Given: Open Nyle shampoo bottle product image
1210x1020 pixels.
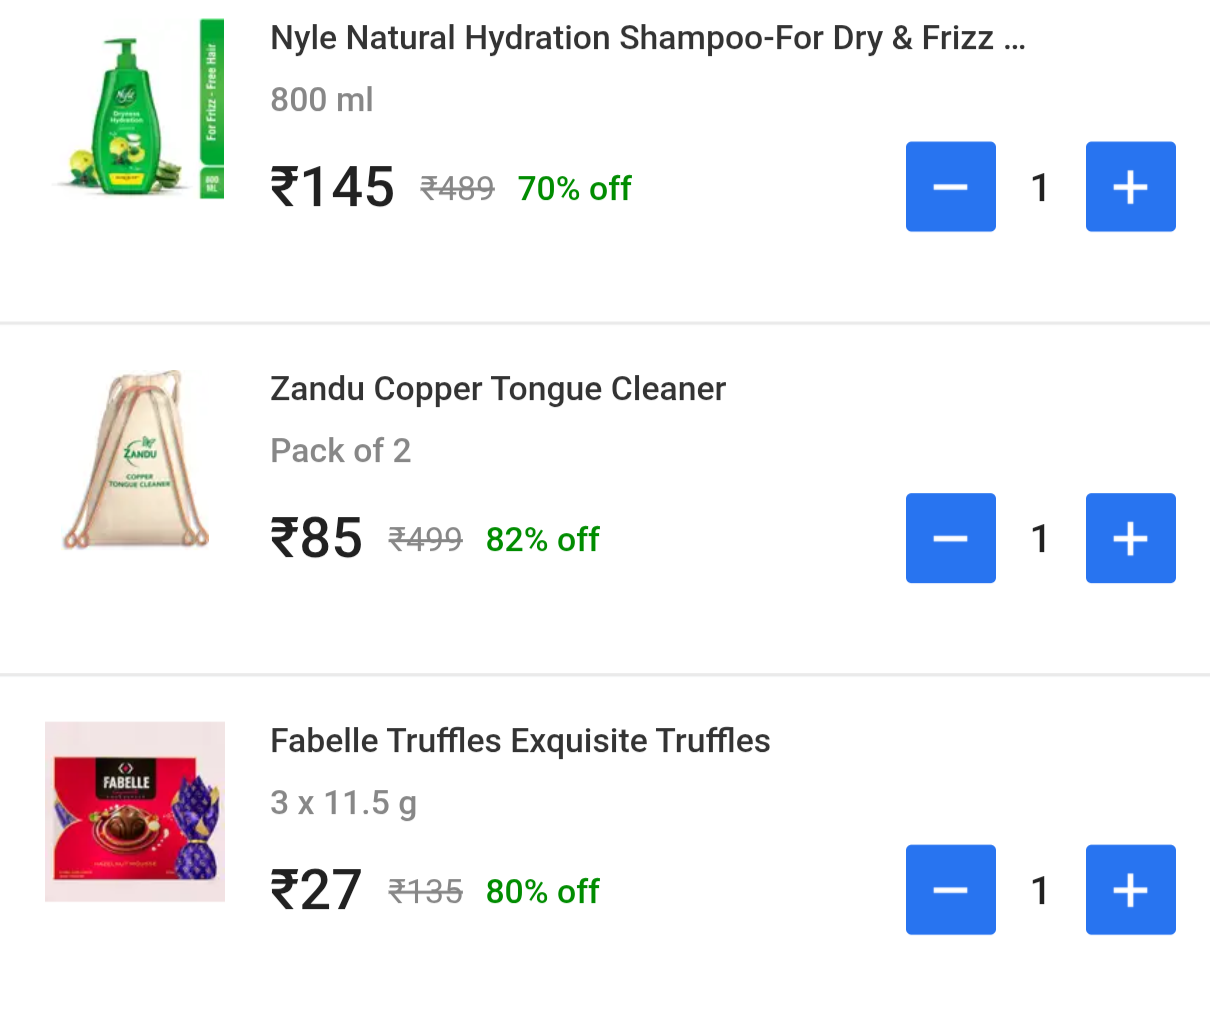Looking at the screenshot, I should [135, 110].
